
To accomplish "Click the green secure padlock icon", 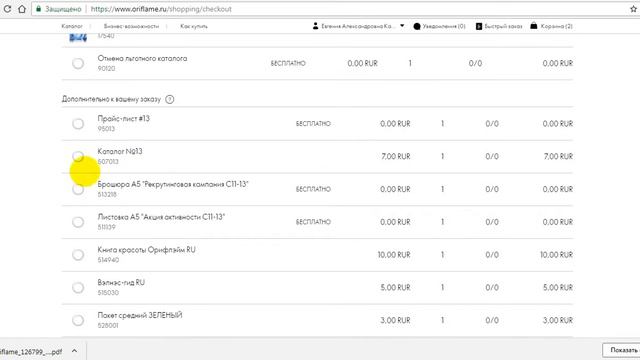I will pyautogui.click(x=38, y=9).
